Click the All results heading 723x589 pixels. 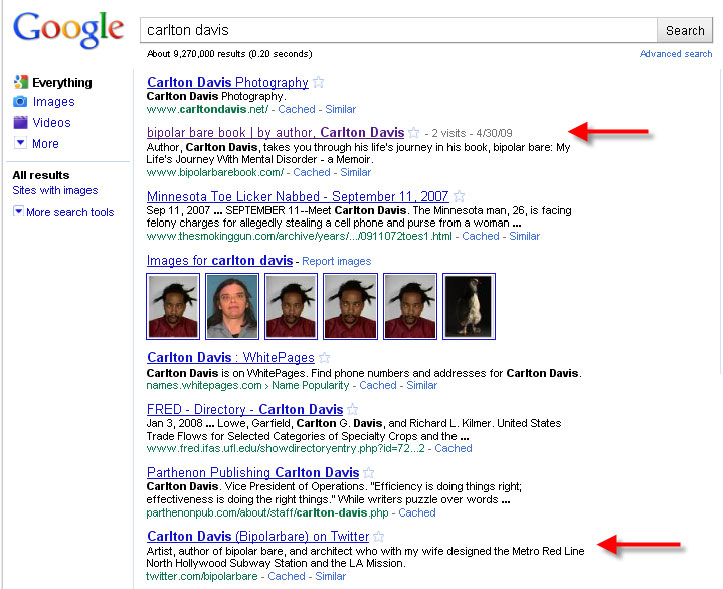[41, 175]
